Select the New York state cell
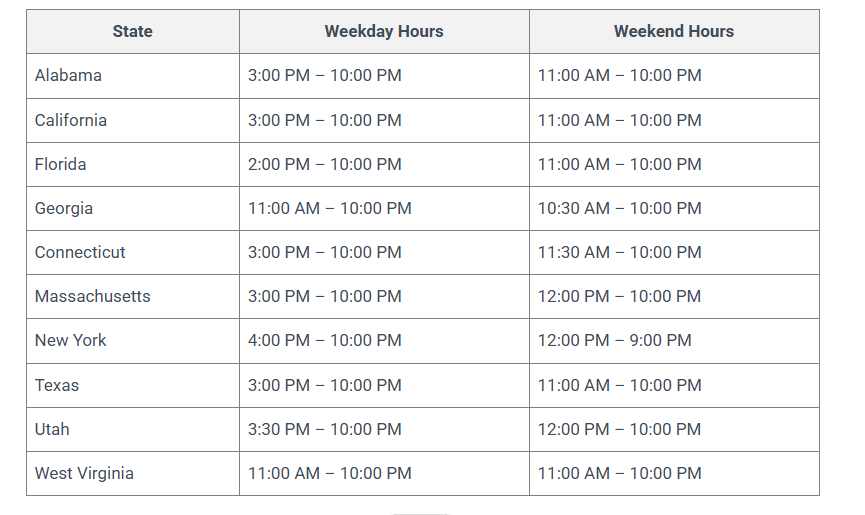 click(x=71, y=340)
